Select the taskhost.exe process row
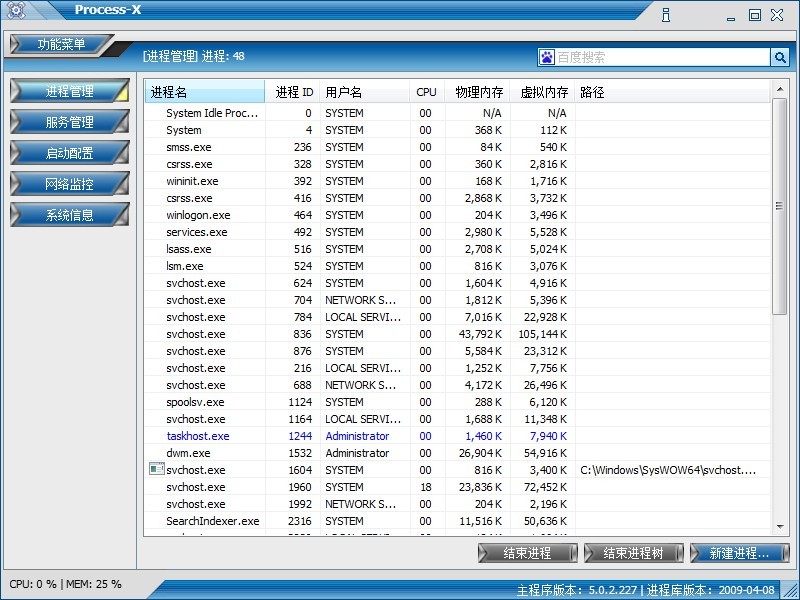 tap(198, 436)
